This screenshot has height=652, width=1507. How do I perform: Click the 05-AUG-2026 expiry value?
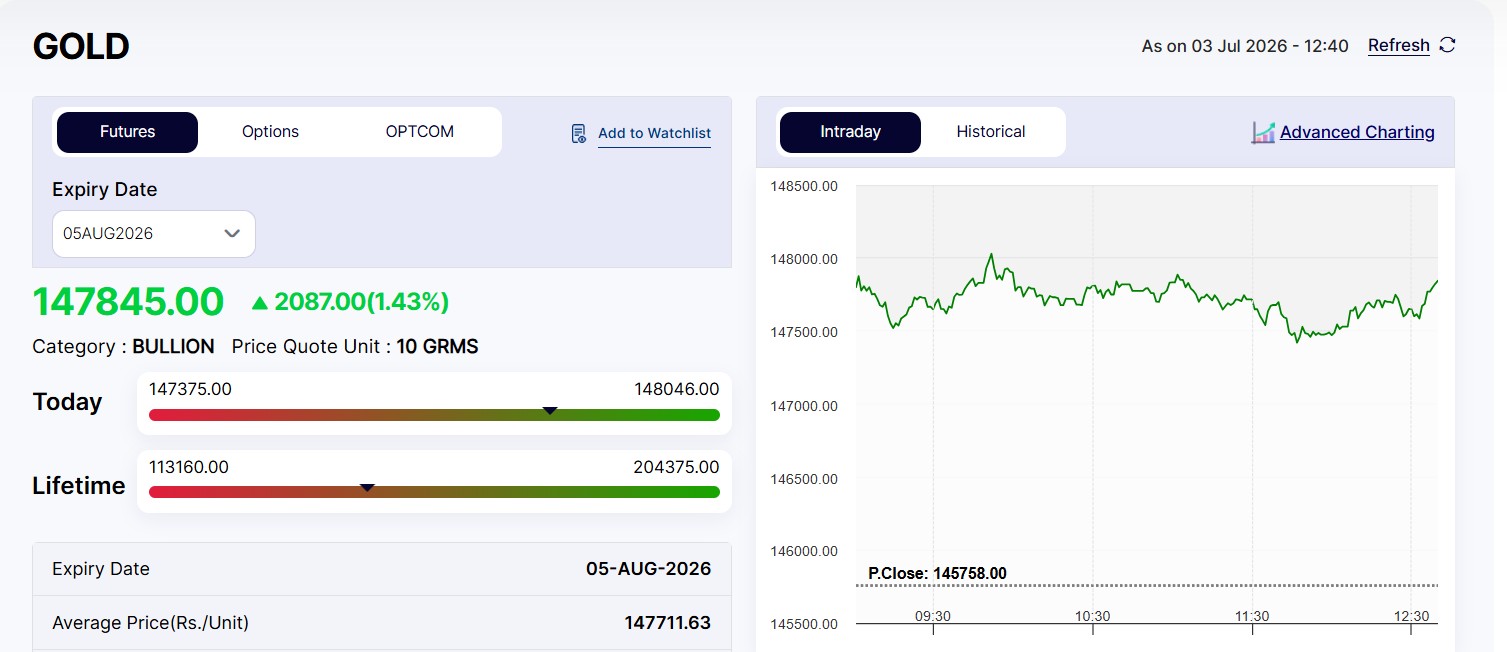(648, 569)
